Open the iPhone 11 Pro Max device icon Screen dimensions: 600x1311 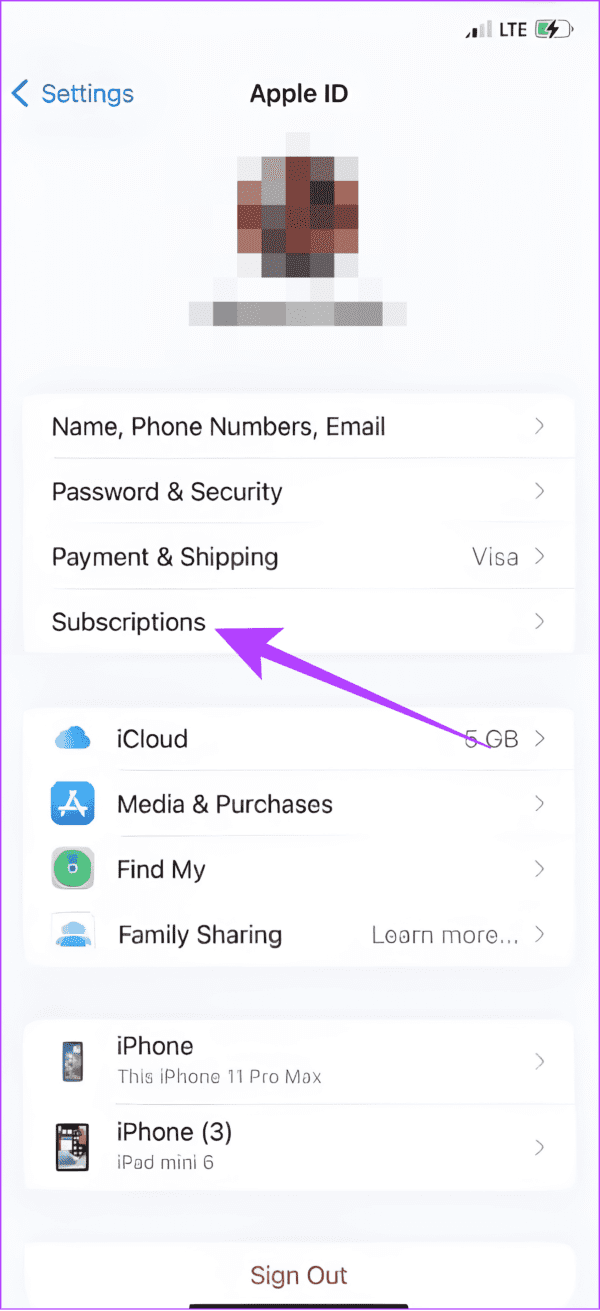click(x=72, y=1060)
